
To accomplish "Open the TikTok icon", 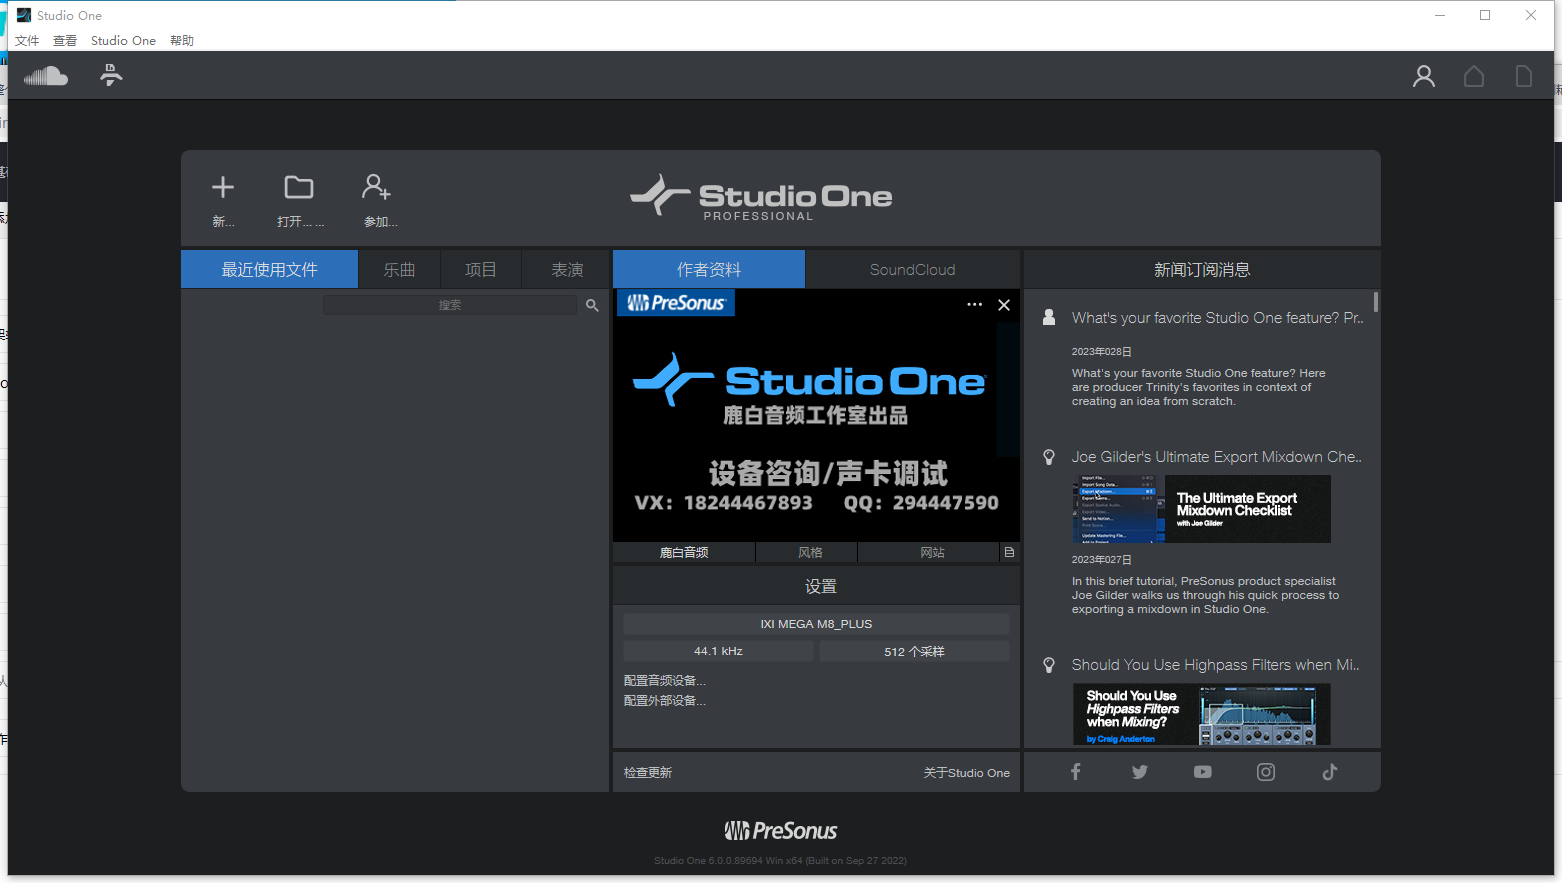I will coord(1330,772).
